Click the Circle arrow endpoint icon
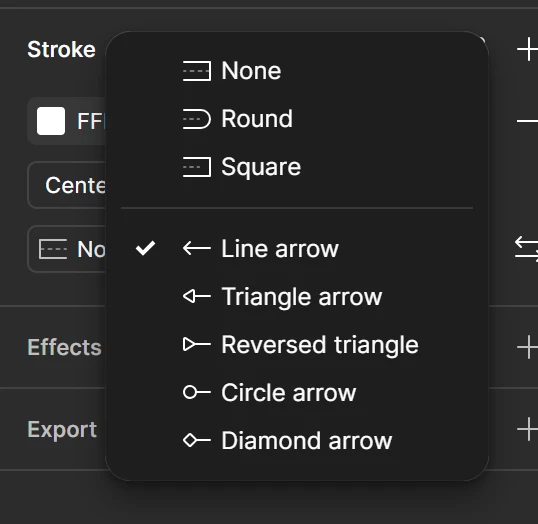 (x=197, y=392)
